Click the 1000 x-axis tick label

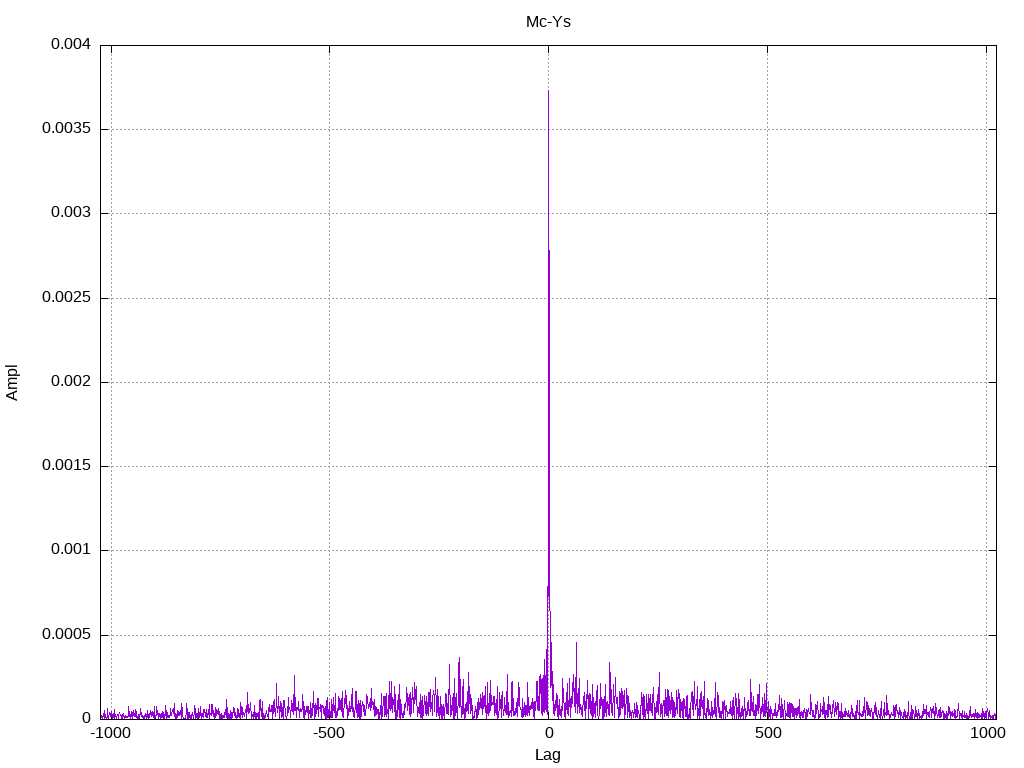(x=987, y=733)
